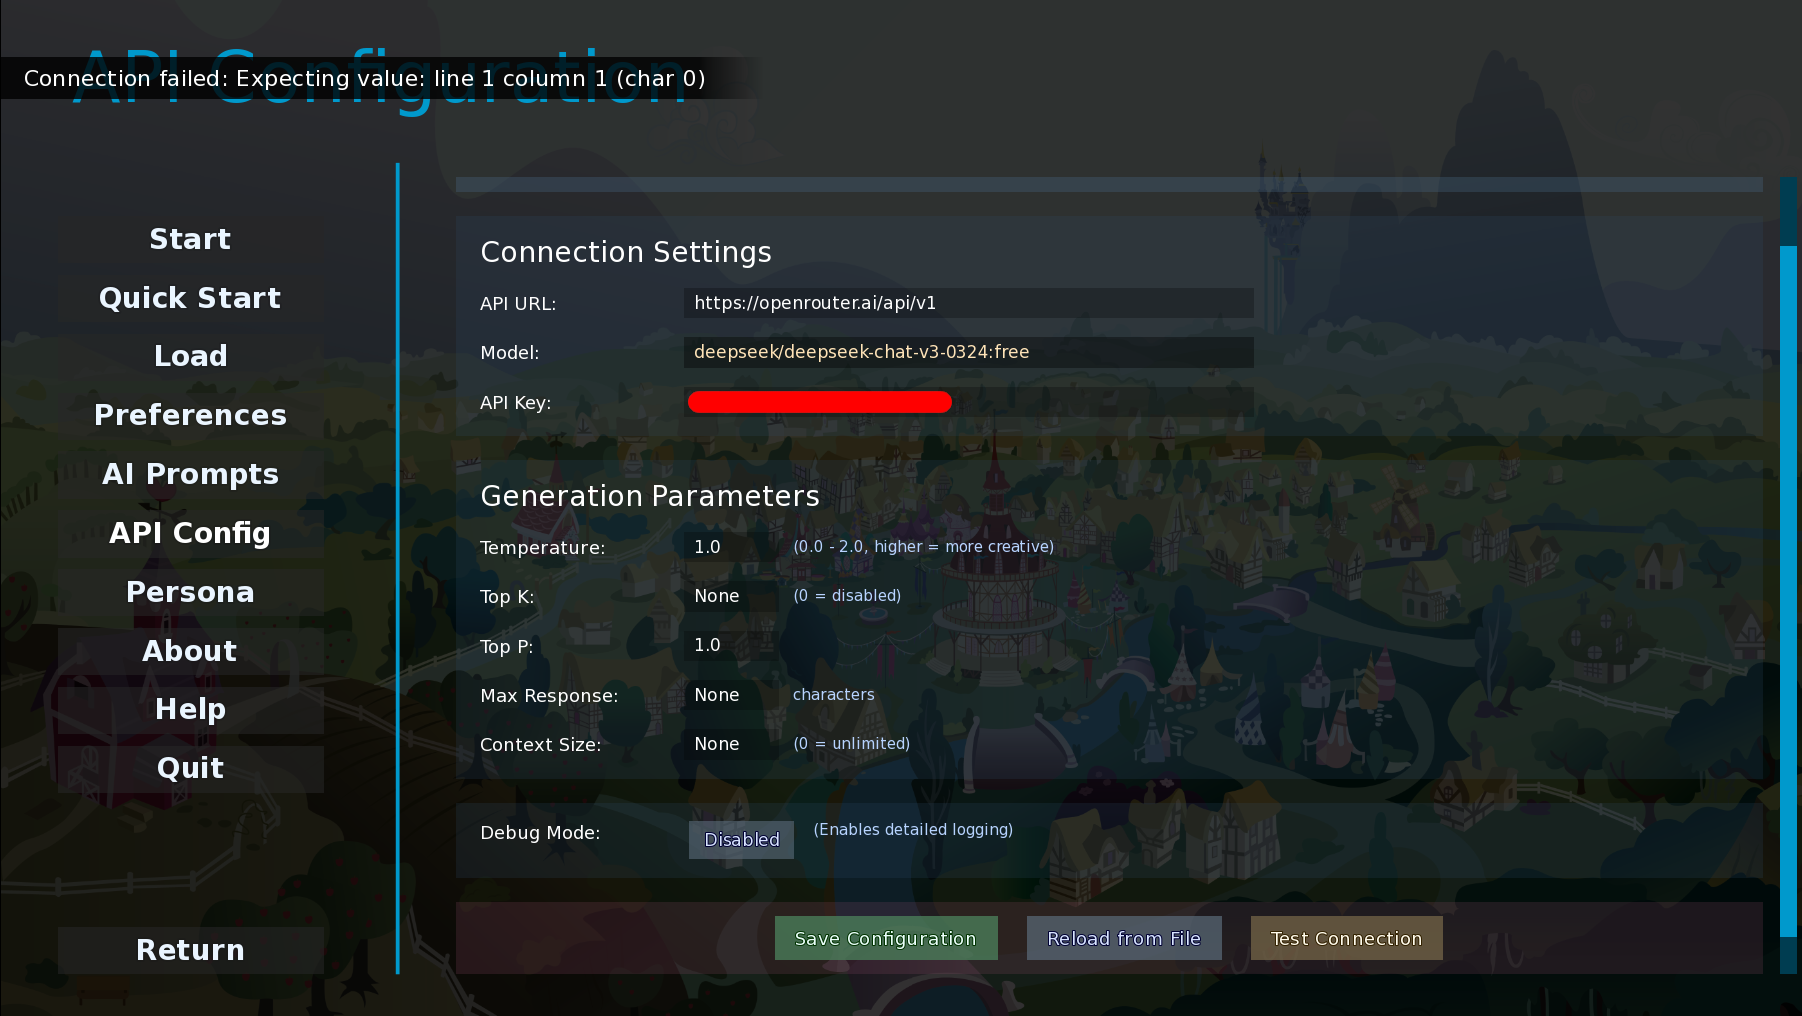The image size is (1802, 1016).
Task: Click the 'Context Size:' label
Action: [x=540, y=745]
